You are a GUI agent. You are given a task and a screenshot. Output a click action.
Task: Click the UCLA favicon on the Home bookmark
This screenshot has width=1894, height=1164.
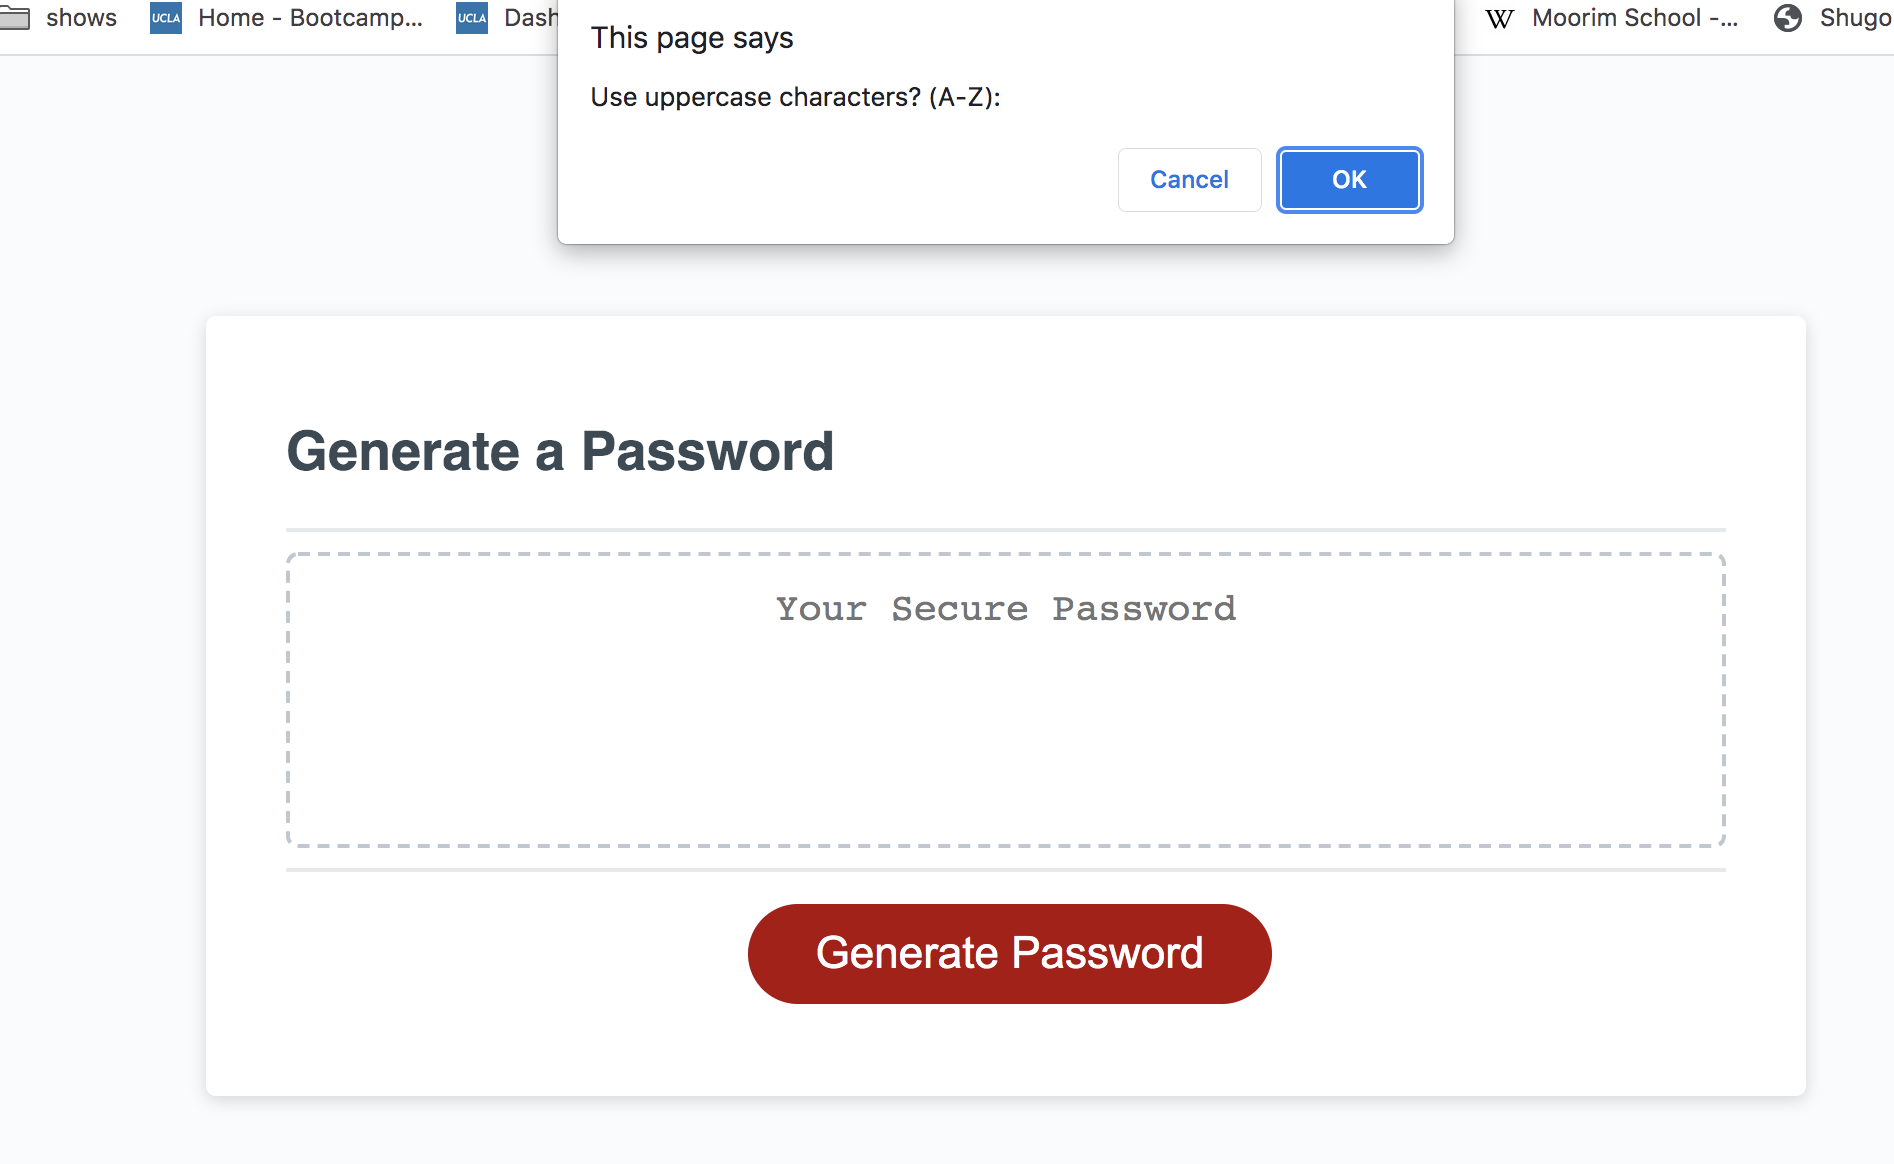point(165,17)
